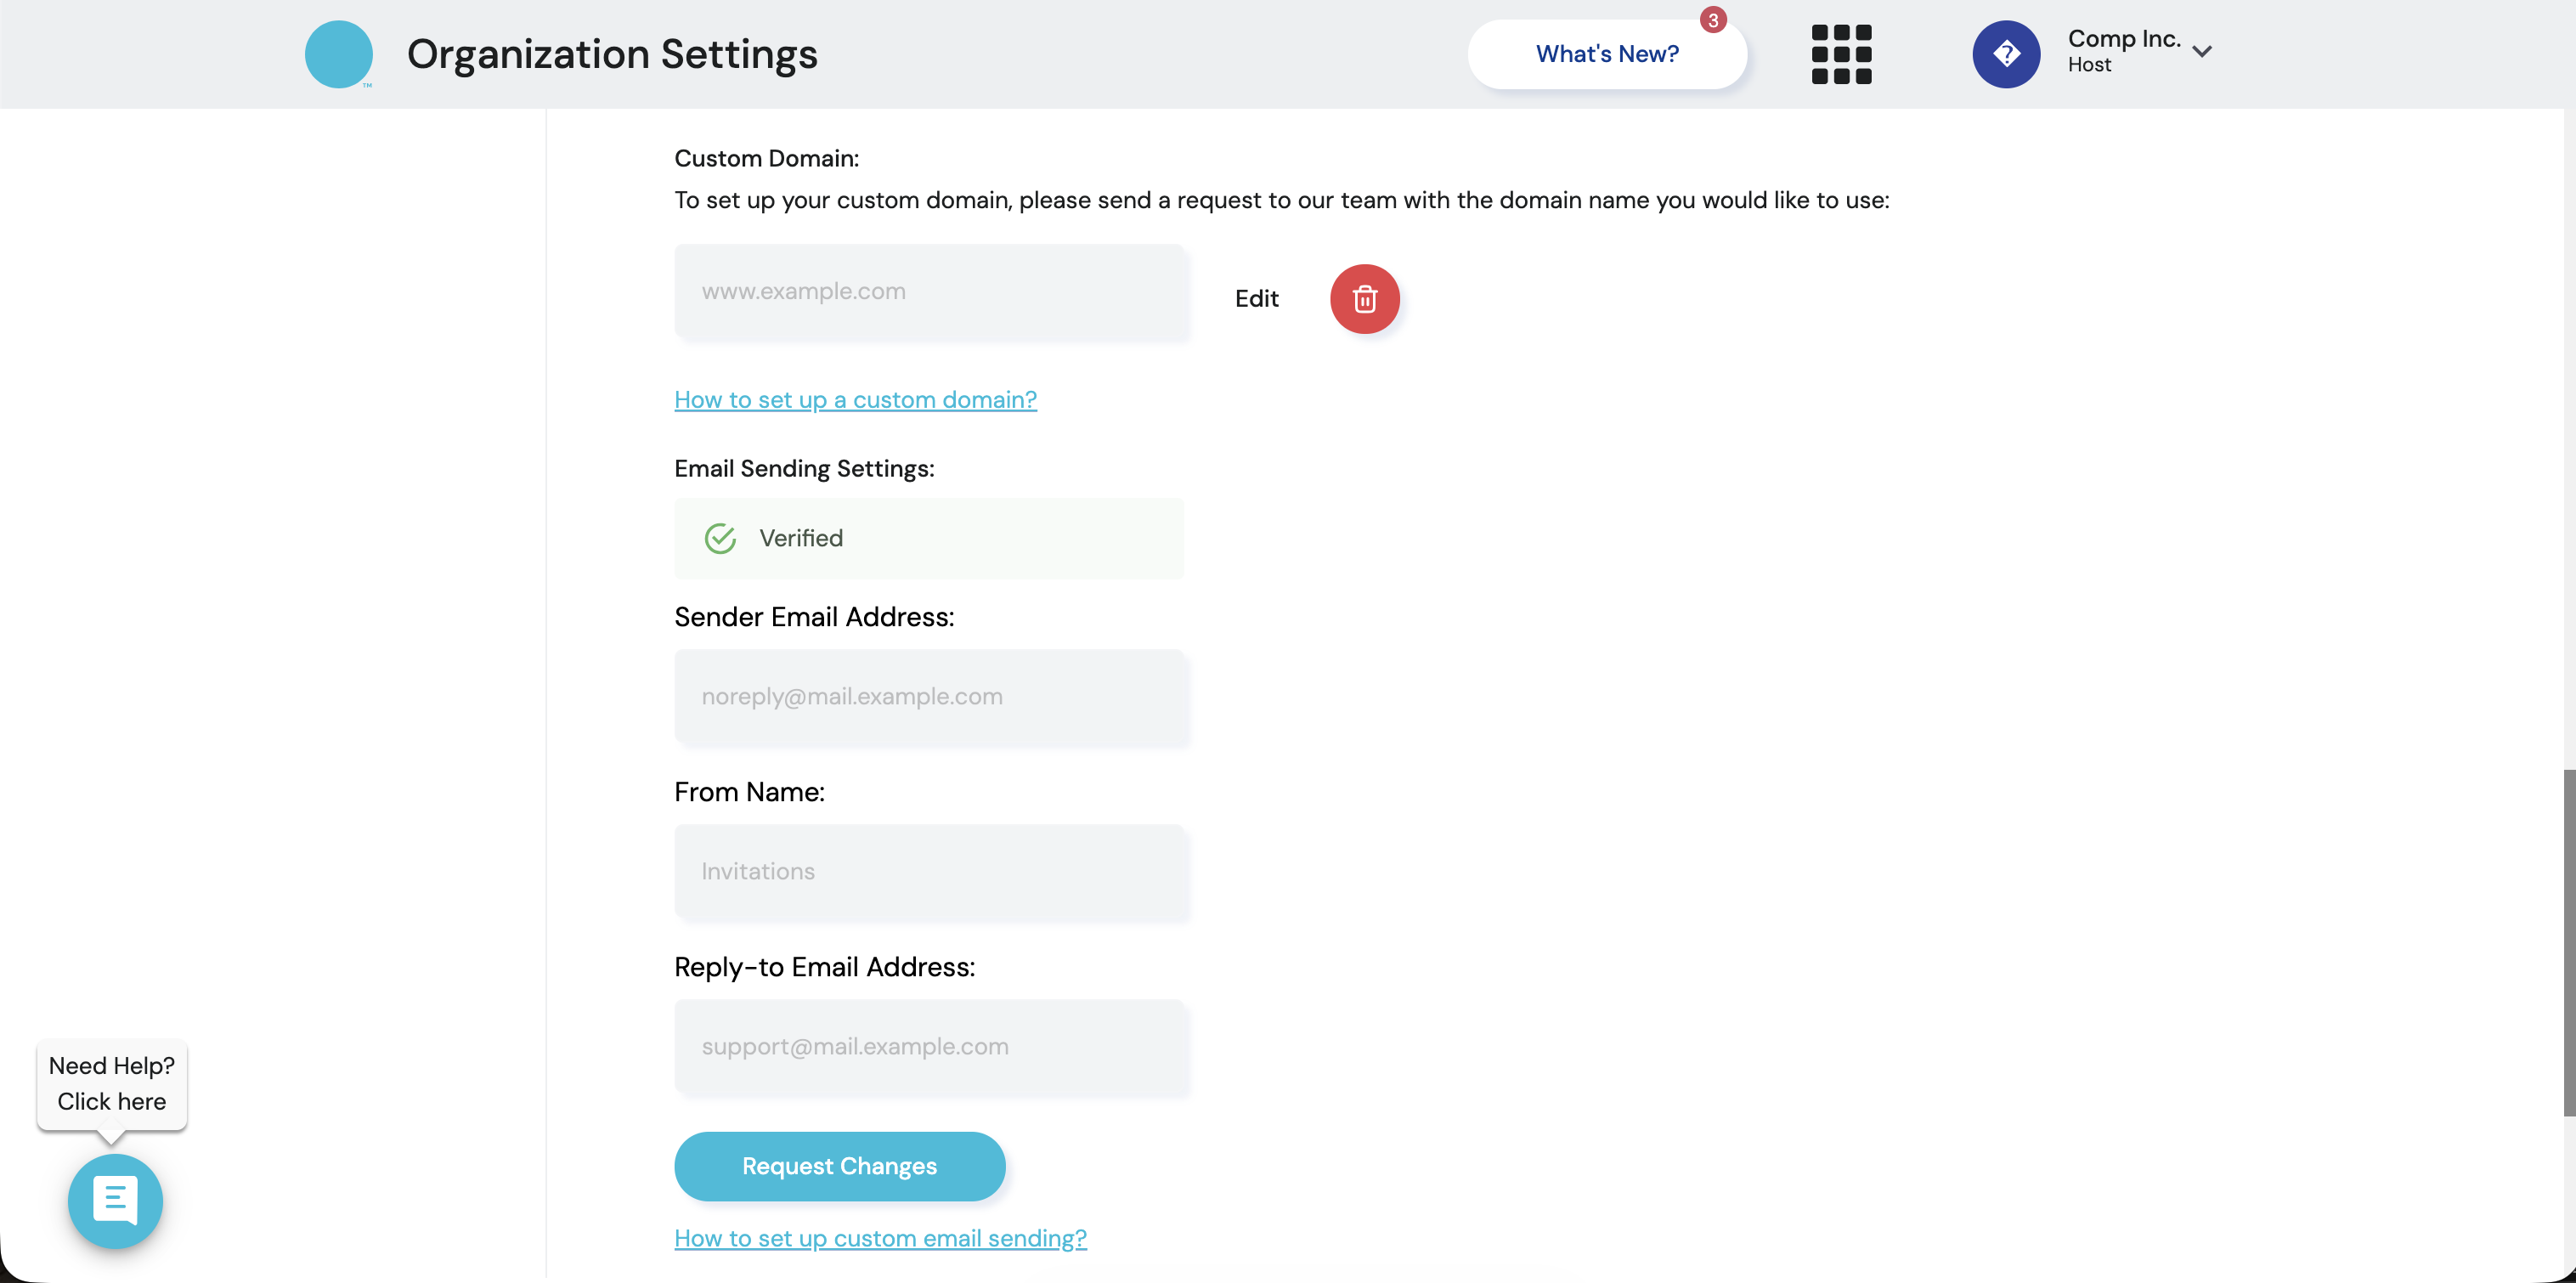The image size is (2576, 1283).
Task: Open the help chat bubble icon
Action: tap(115, 1200)
